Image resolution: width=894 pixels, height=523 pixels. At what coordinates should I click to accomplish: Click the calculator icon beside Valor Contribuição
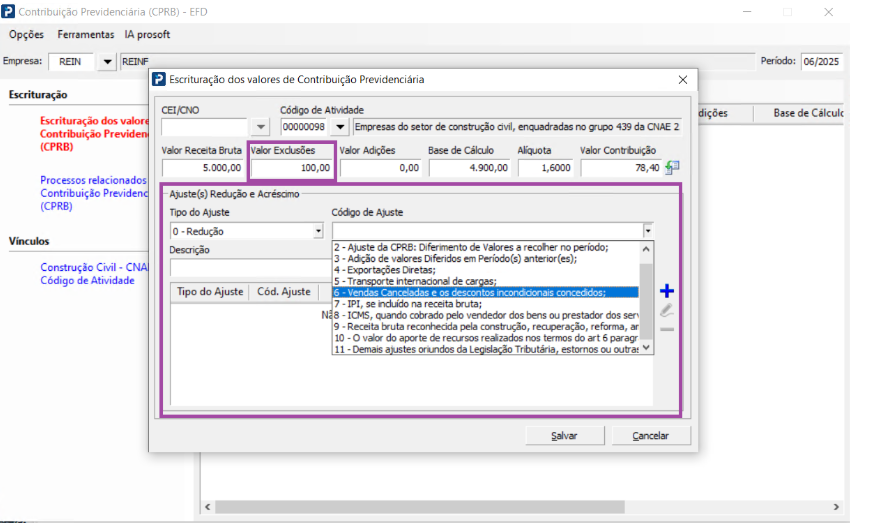pos(672,168)
